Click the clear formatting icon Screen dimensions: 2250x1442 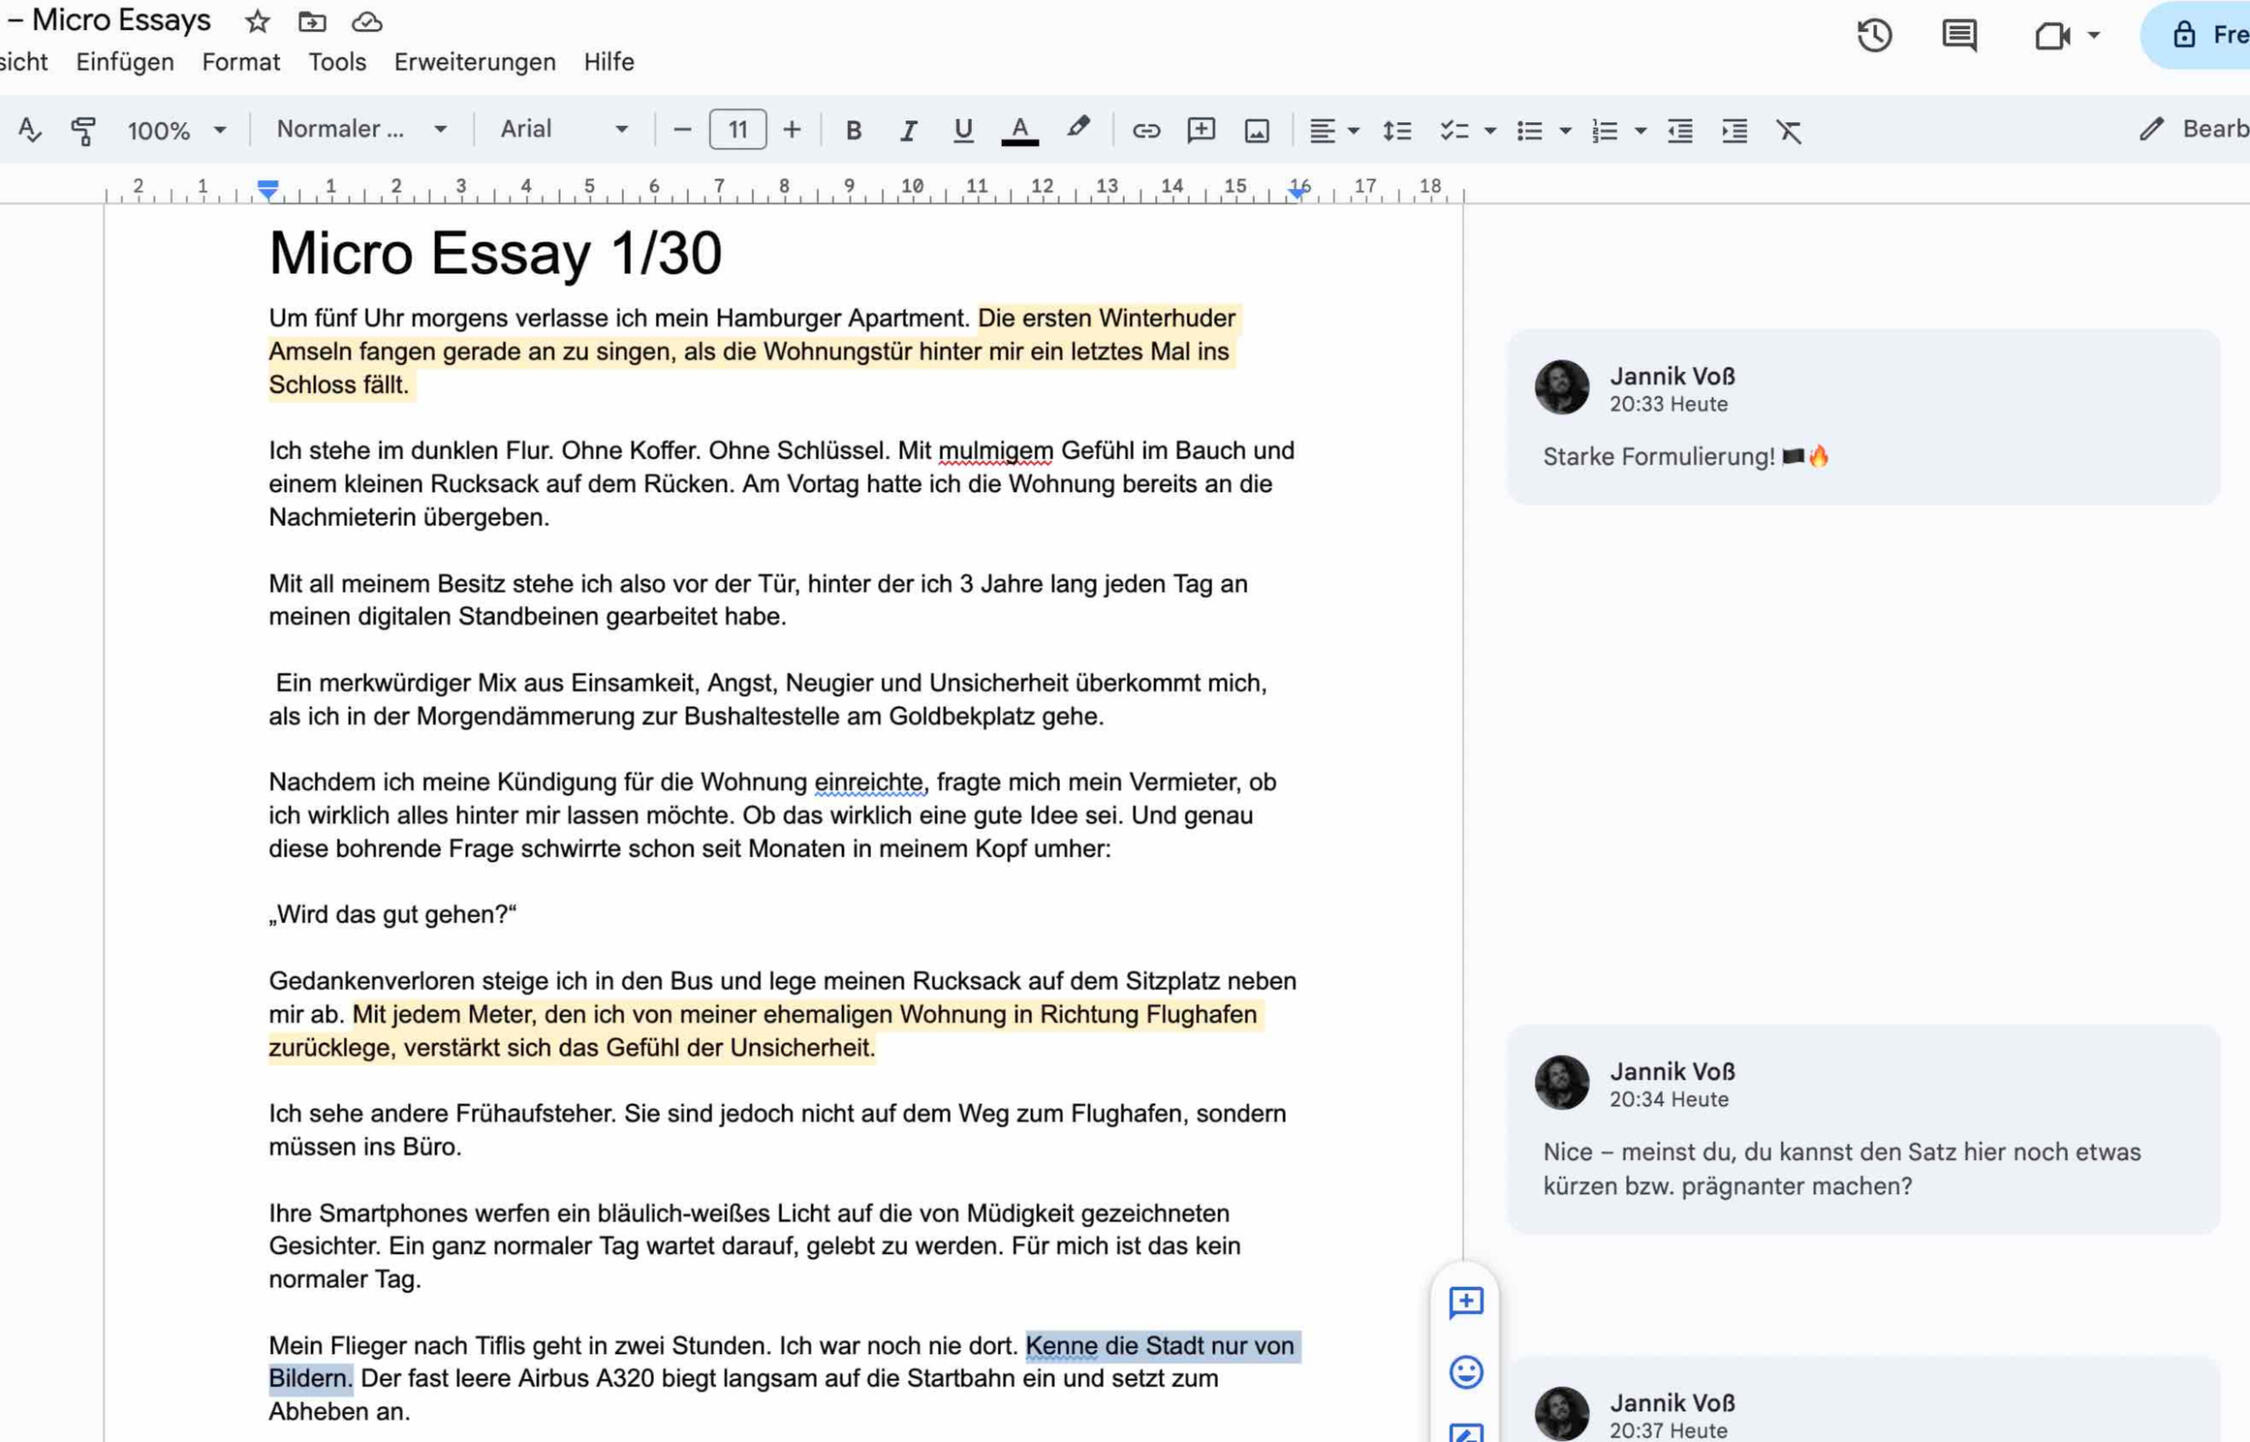click(1788, 130)
